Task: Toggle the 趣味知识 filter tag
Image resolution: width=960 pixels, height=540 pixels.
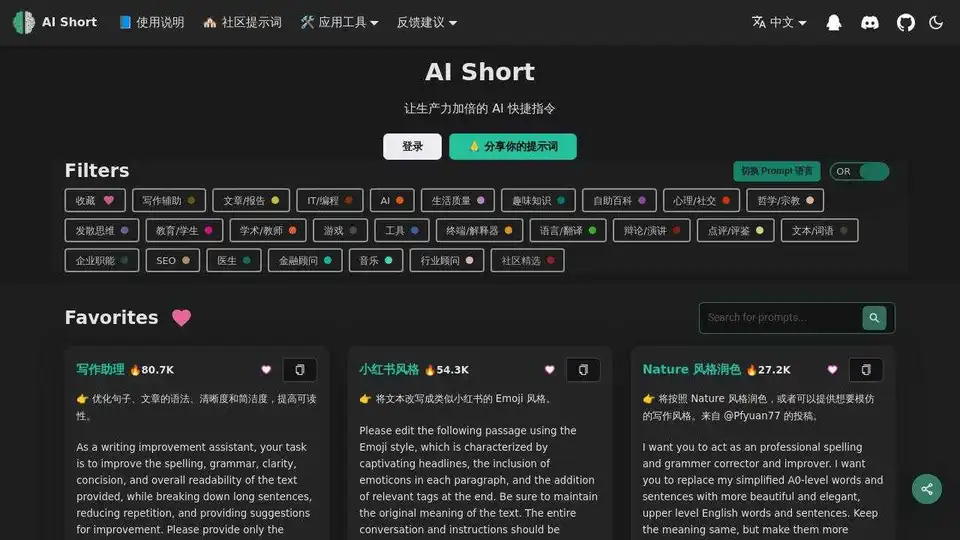Action: [x=538, y=200]
